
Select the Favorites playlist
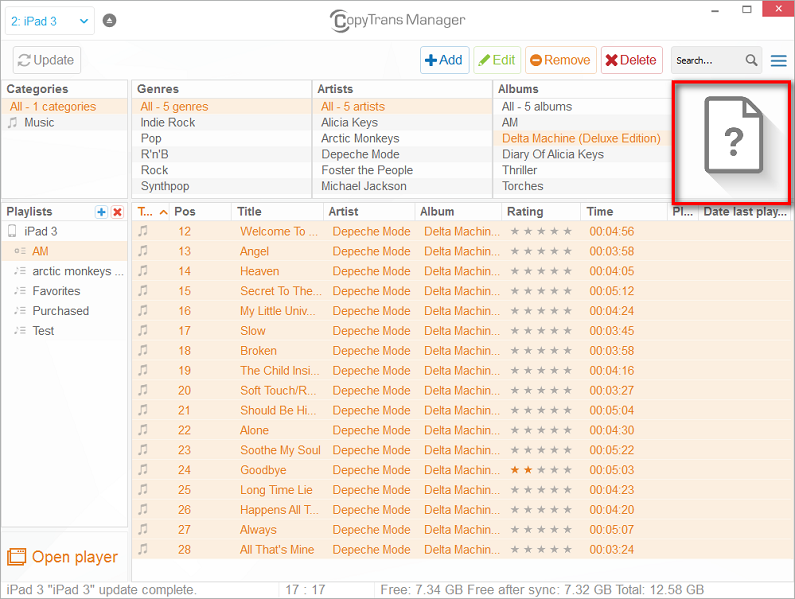coord(56,291)
